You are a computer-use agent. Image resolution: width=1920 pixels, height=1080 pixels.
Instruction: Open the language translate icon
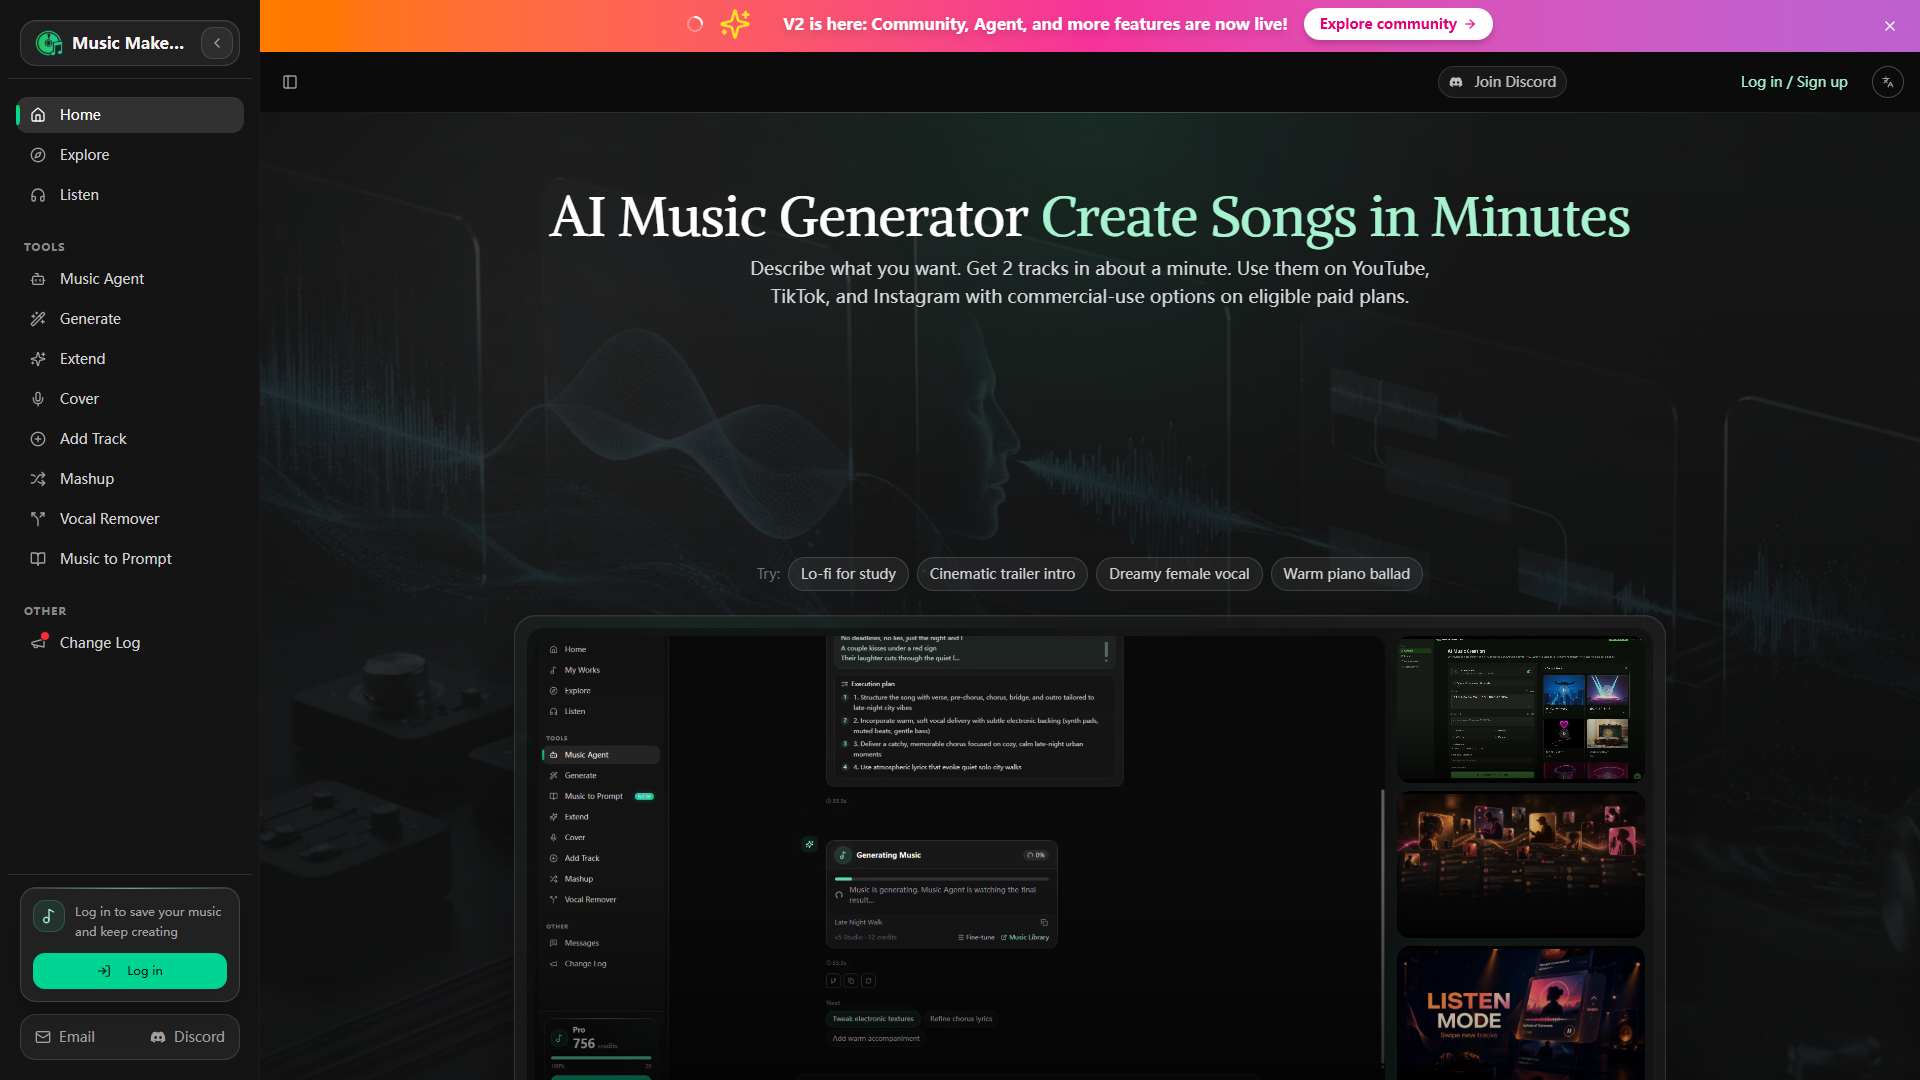1888,82
